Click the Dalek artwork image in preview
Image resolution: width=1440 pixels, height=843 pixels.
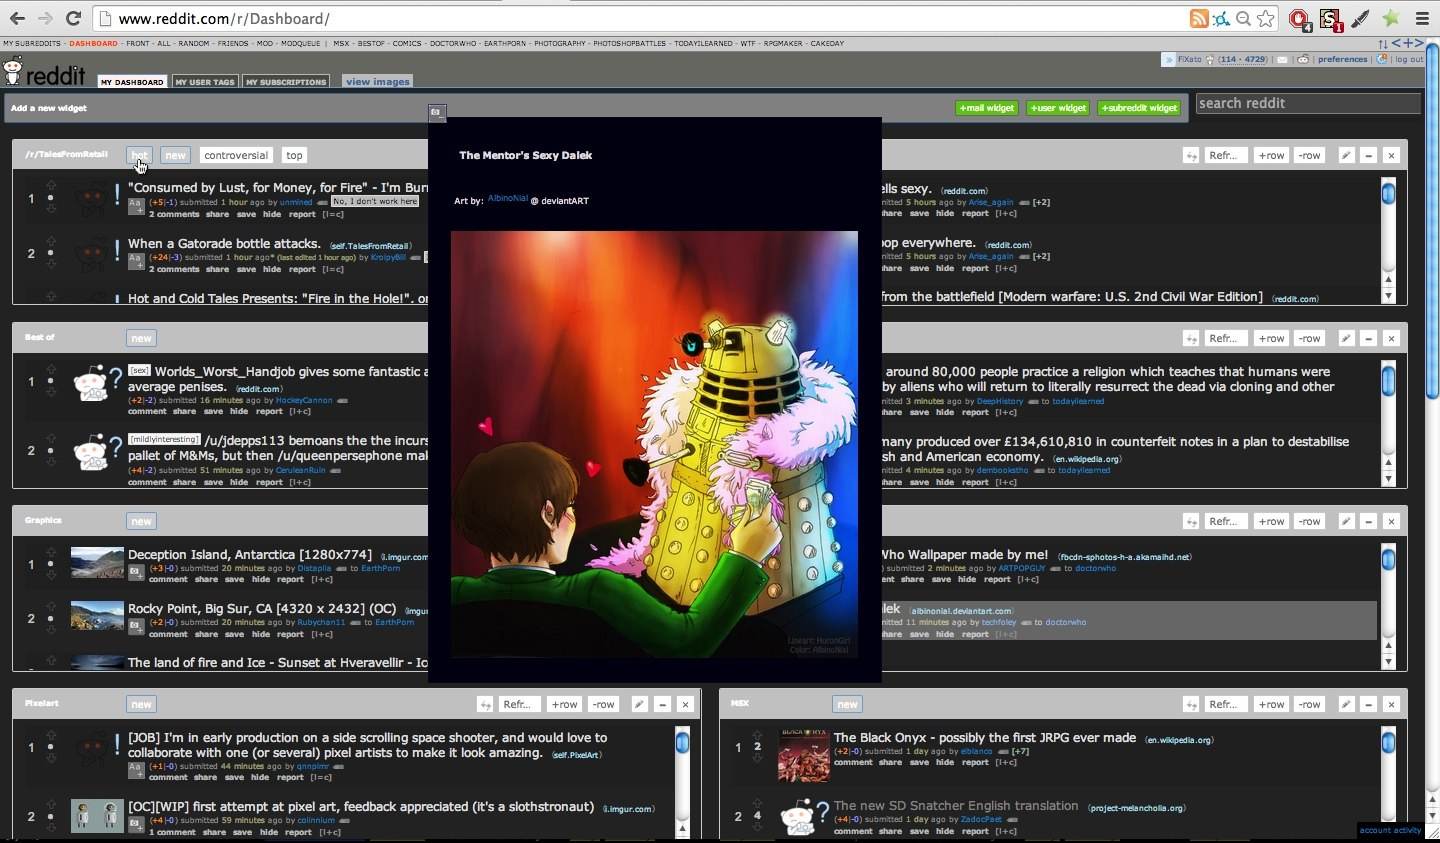click(654, 444)
